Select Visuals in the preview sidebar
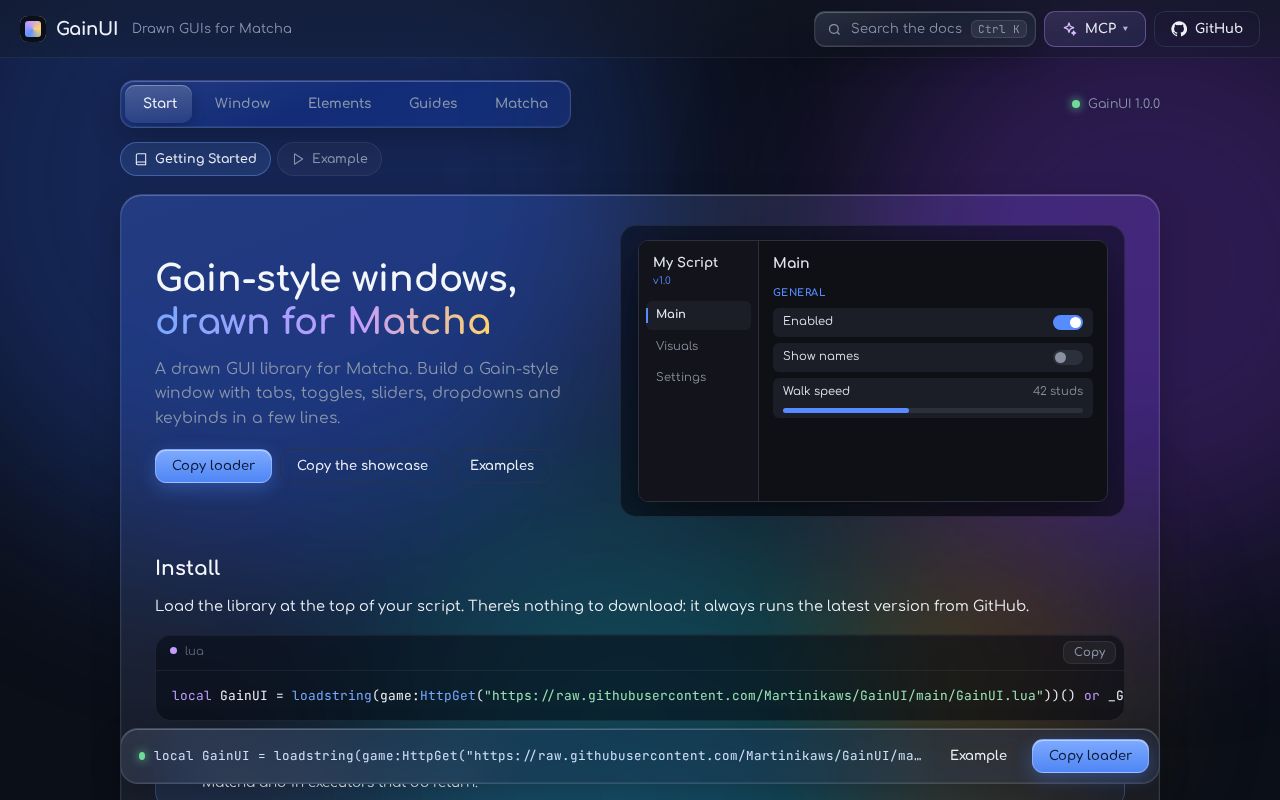This screenshot has height=800, width=1280. (x=698, y=346)
